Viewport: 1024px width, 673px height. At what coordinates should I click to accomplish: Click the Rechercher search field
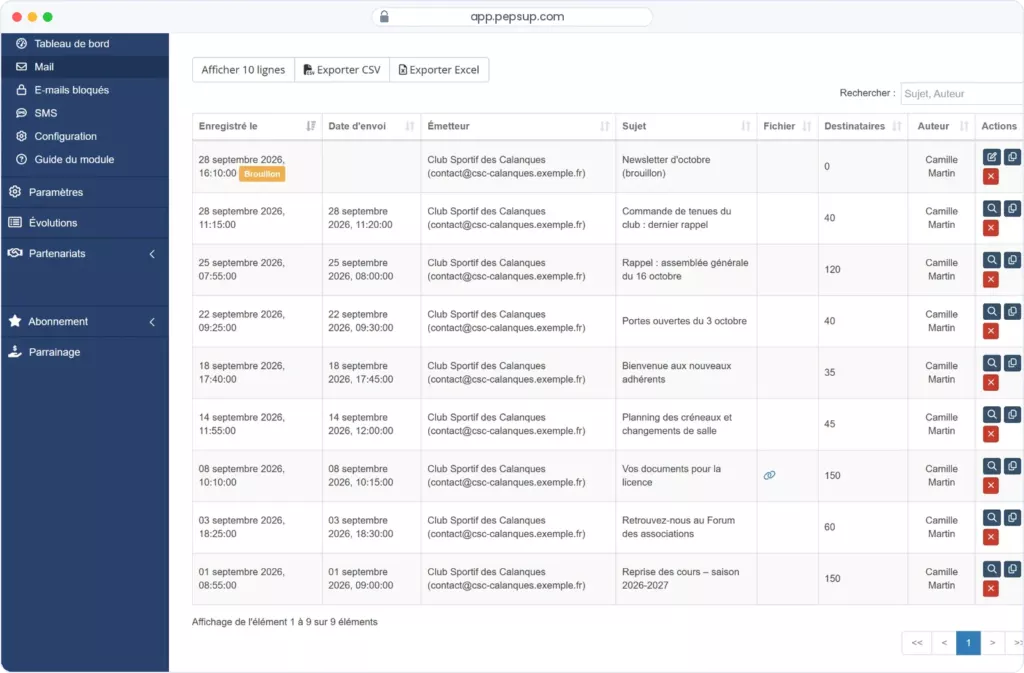(961, 93)
